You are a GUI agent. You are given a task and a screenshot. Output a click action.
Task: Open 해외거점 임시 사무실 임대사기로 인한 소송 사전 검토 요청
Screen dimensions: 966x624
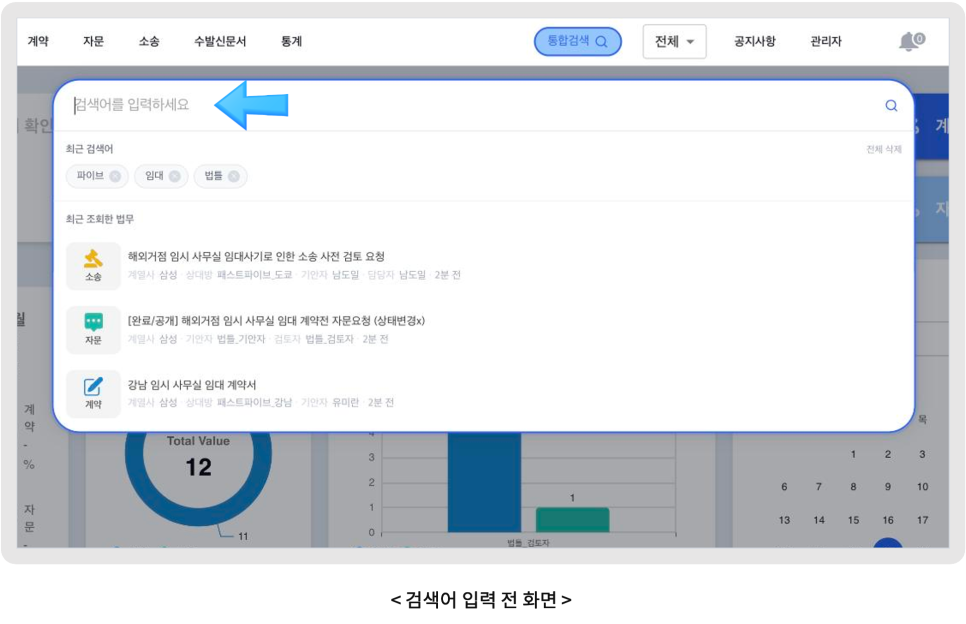click(x=256, y=256)
